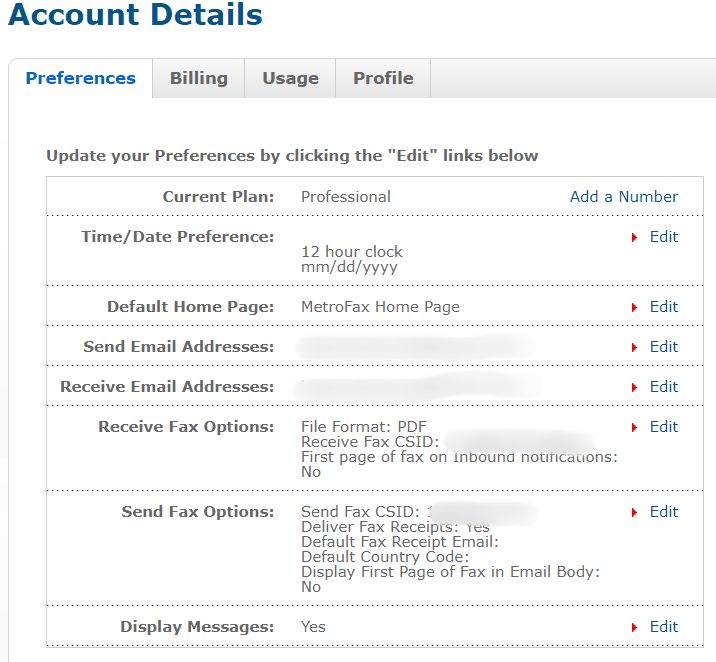Edit the Default Home Page setting
716x662 pixels.
664,307
